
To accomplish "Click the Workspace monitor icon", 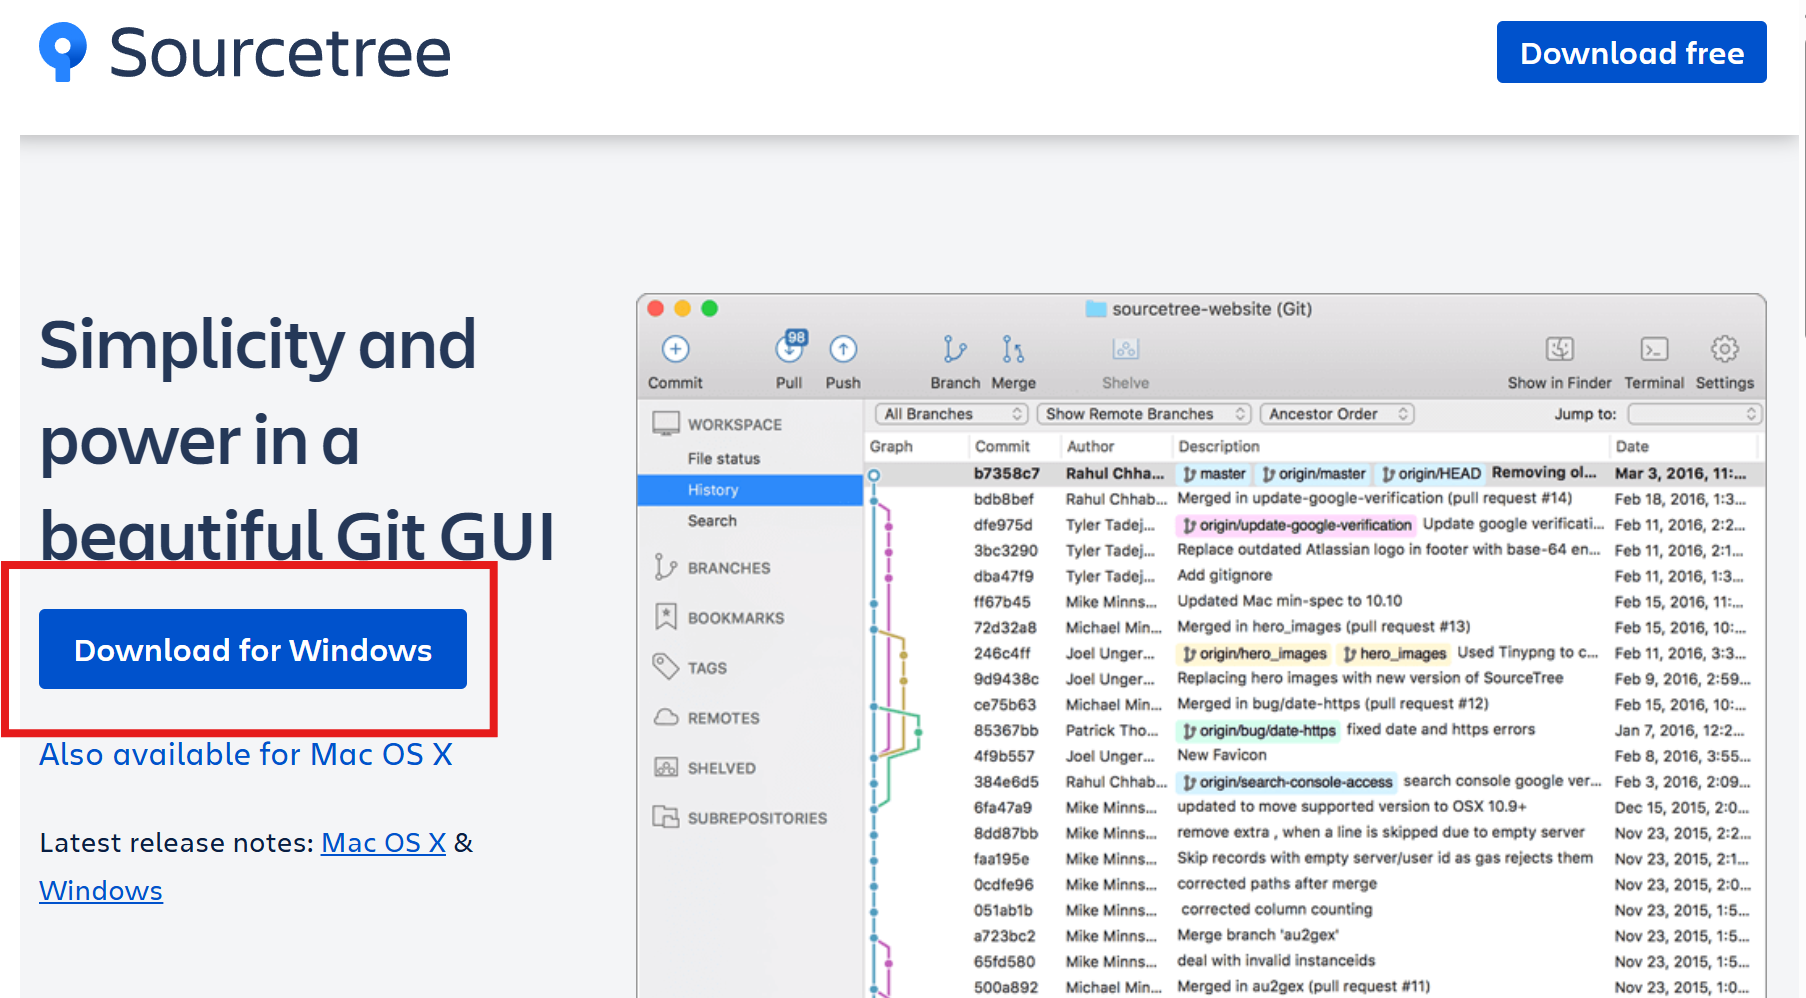I will click(x=665, y=423).
